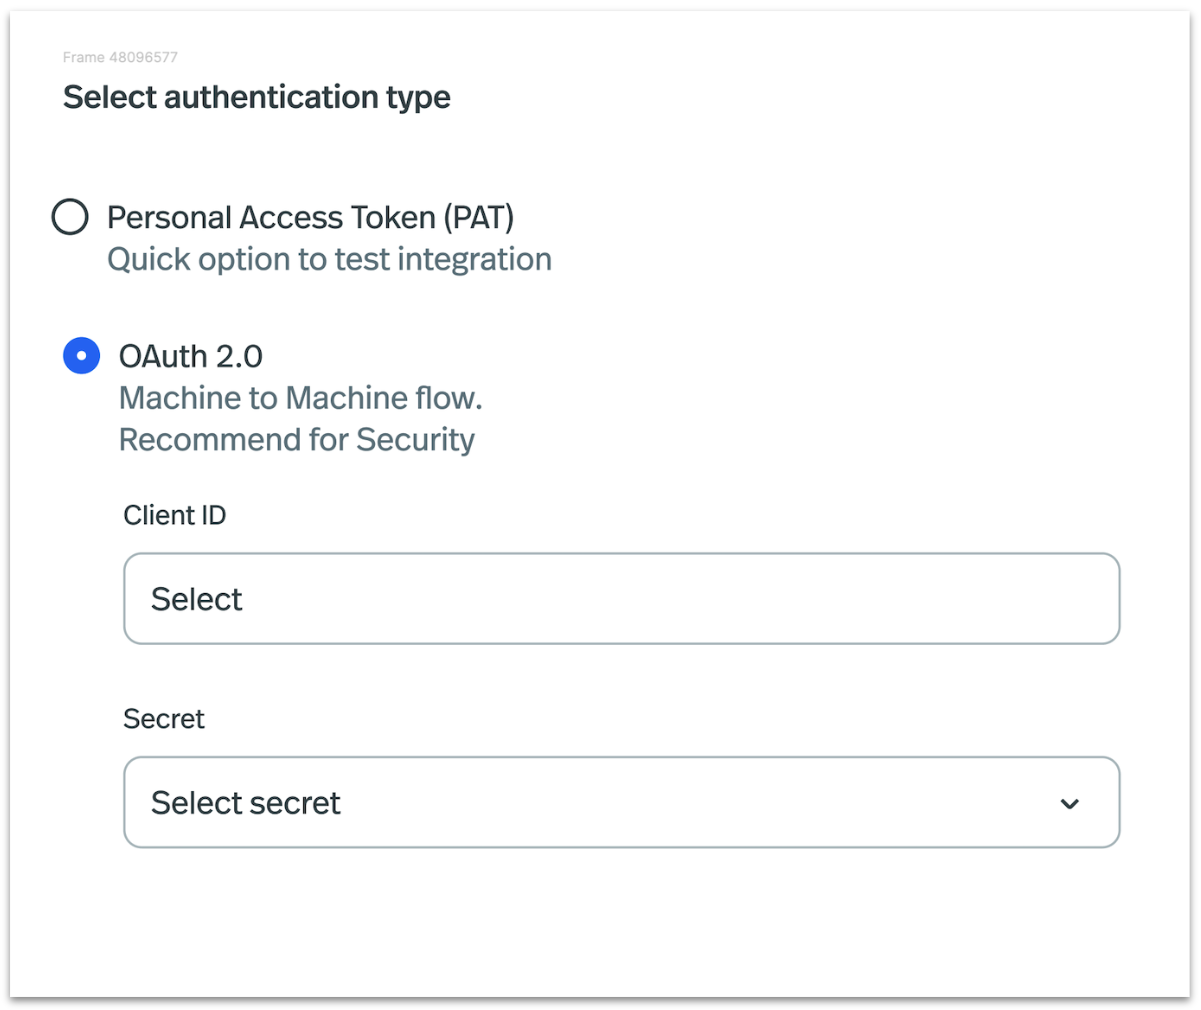Click the "Select secret" placeholder text
Viewport: 1201px width, 1010px height.
pos(245,803)
